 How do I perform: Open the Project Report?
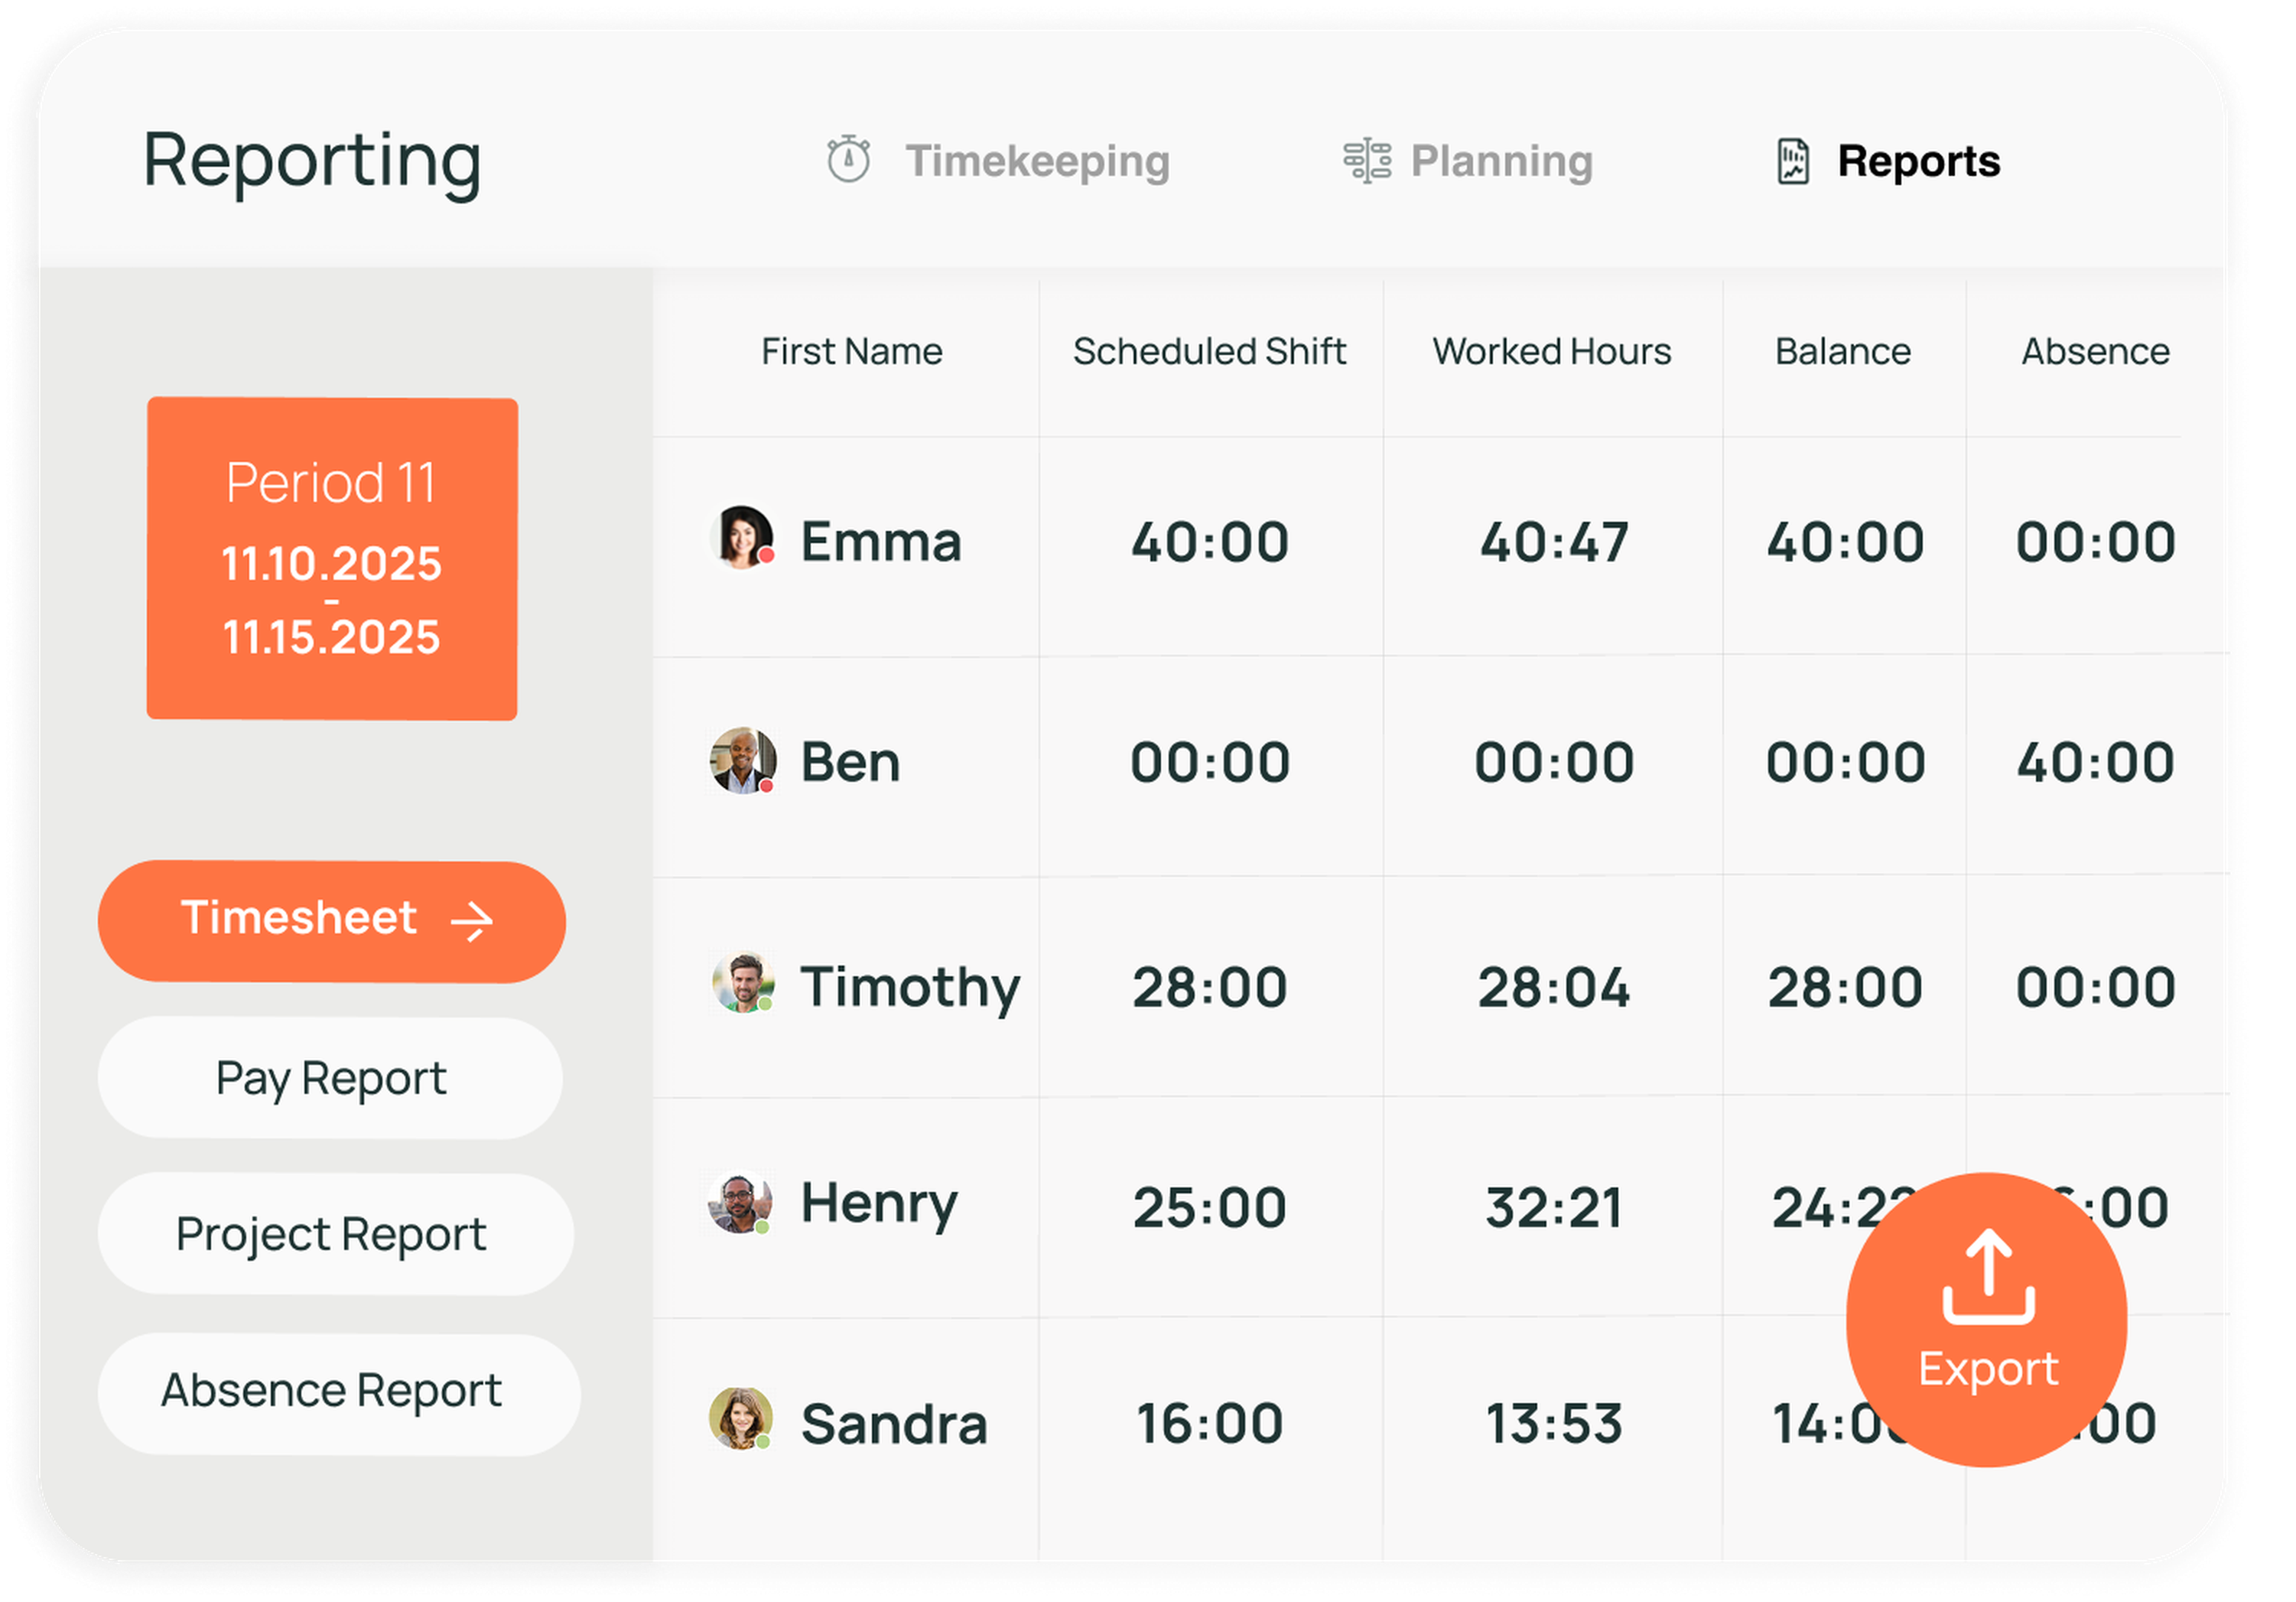pyautogui.click(x=331, y=1234)
